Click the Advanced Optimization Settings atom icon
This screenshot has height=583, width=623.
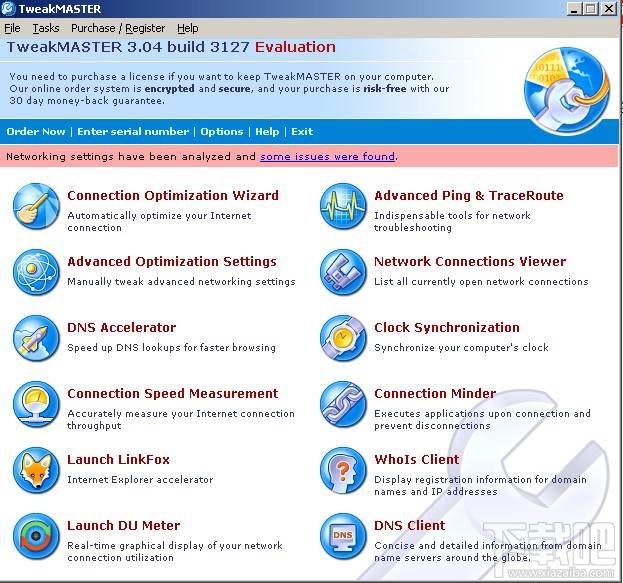tap(36, 272)
